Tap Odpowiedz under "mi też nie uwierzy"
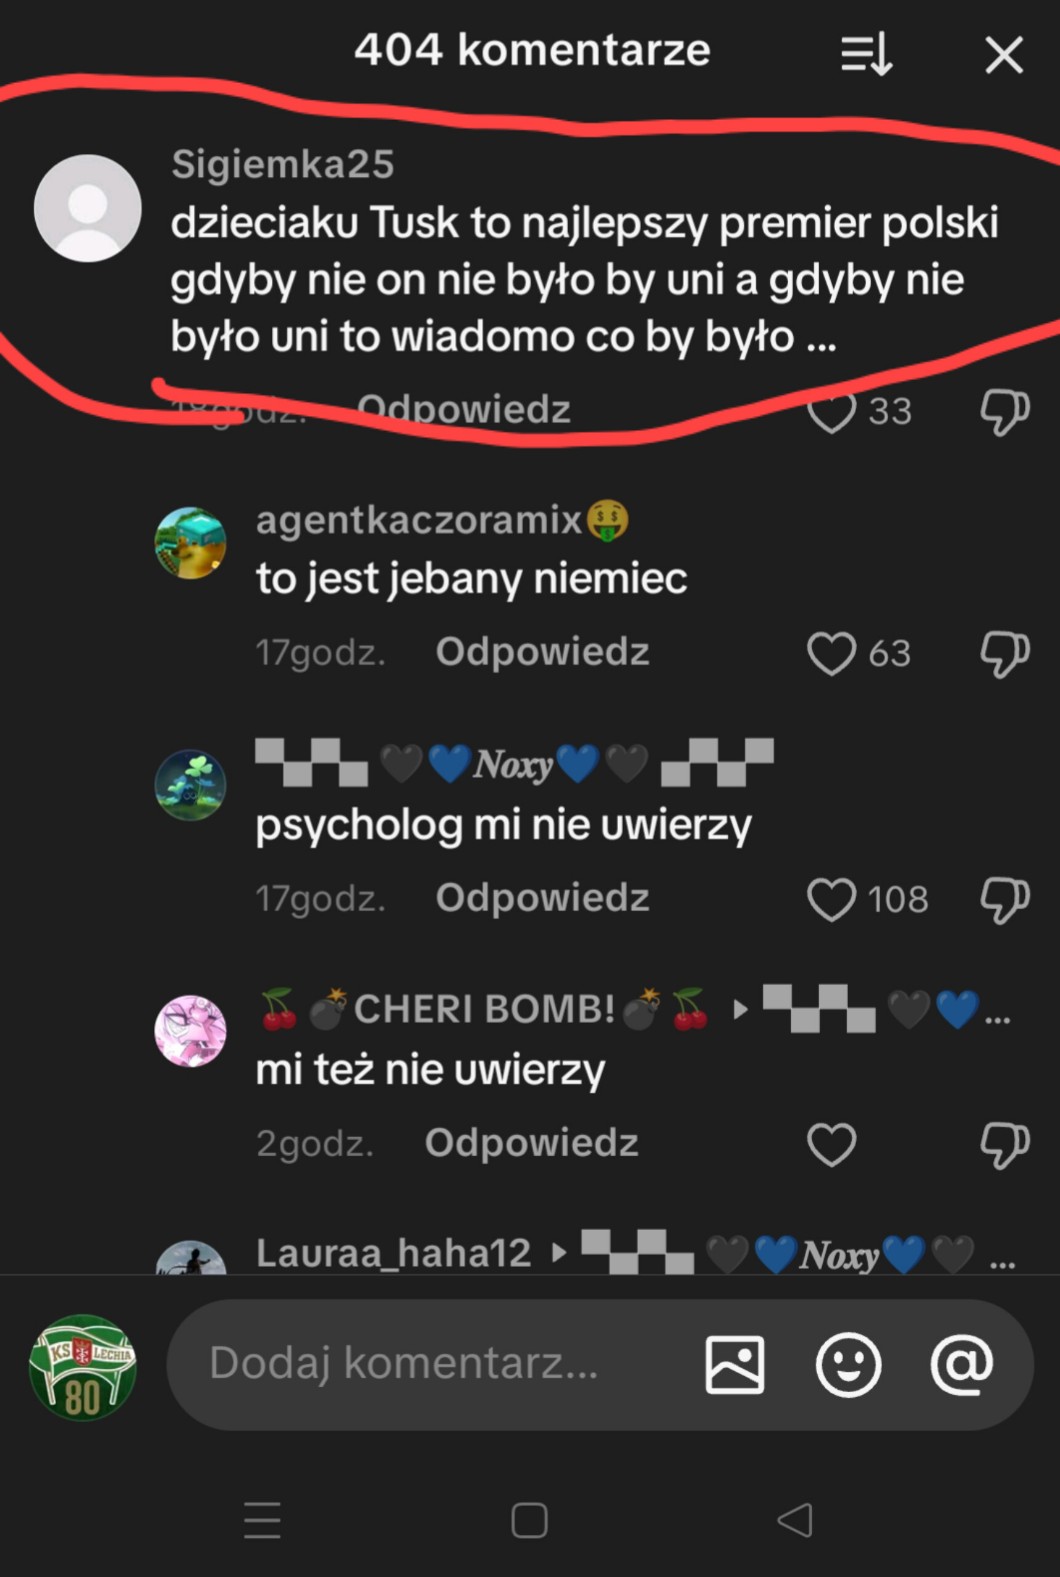The height and width of the screenshot is (1577, 1060). [x=531, y=1143]
